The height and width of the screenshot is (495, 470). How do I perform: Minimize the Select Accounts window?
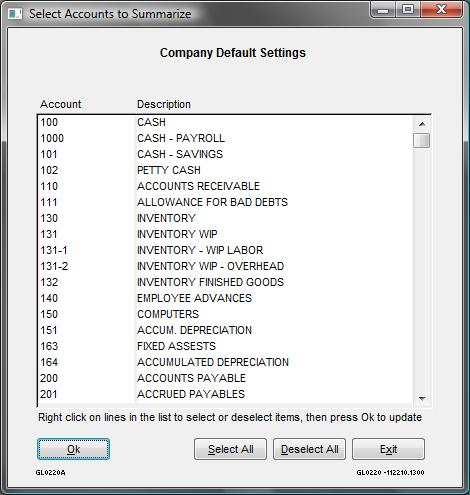point(383,10)
